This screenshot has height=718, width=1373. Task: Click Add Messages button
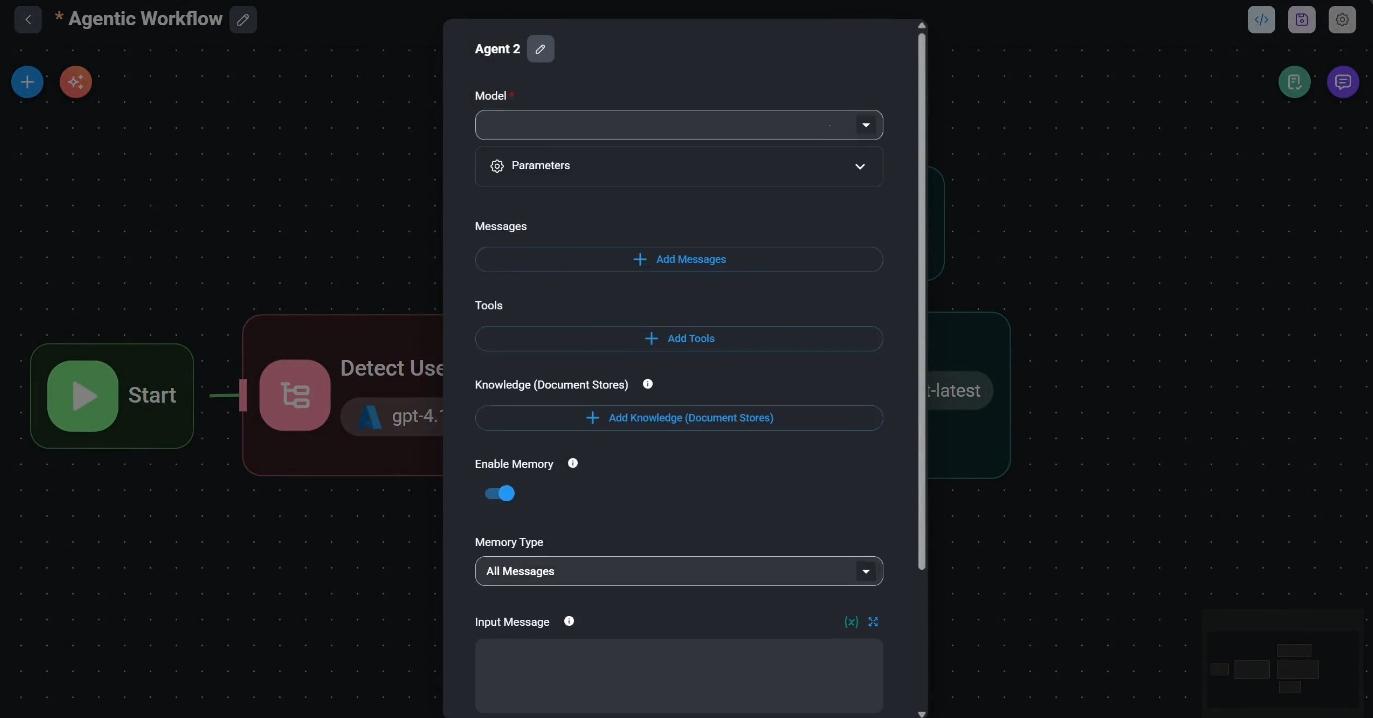tap(678, 259)
